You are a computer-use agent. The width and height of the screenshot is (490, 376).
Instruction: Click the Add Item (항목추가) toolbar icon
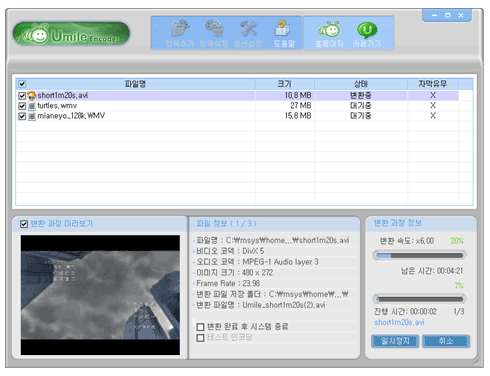tap(180, 34)
